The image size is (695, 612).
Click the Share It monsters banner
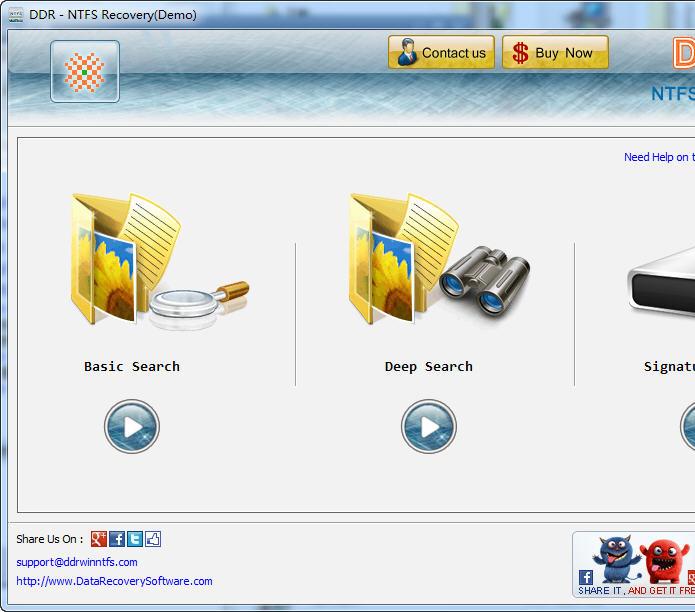(x=634, y=565)
